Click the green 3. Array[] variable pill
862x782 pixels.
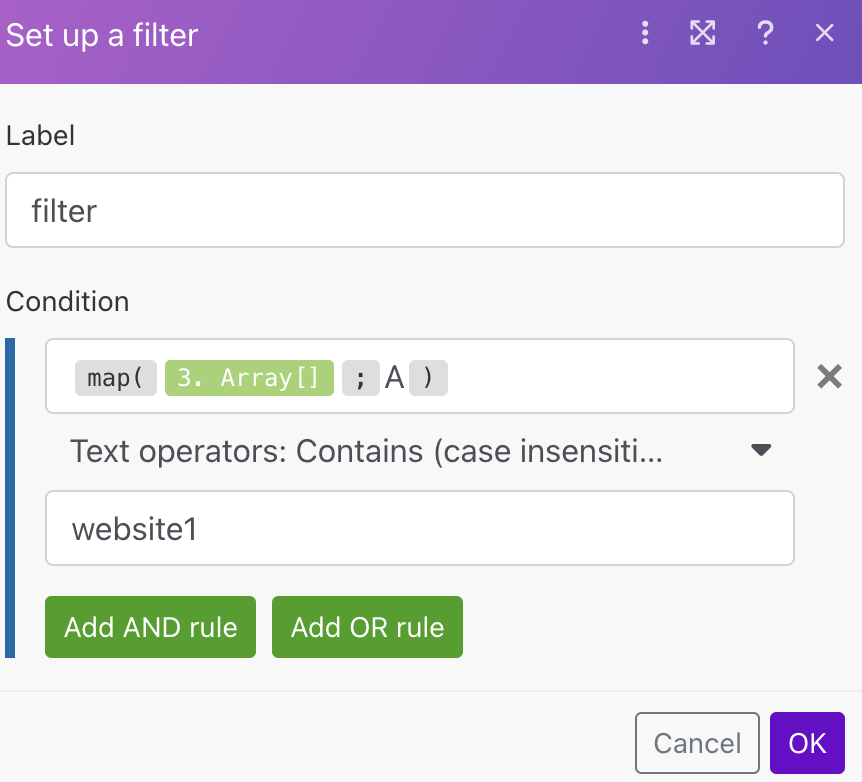tap(249, 378)
